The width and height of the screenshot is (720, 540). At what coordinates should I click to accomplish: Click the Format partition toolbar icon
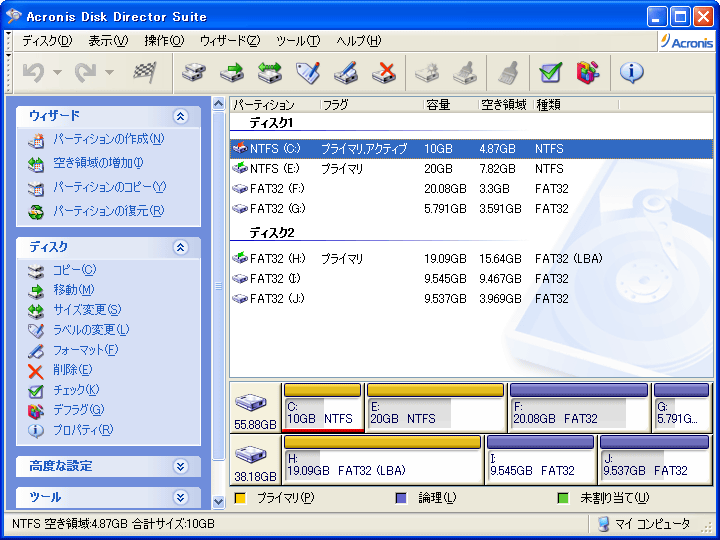tap(346, 72)
